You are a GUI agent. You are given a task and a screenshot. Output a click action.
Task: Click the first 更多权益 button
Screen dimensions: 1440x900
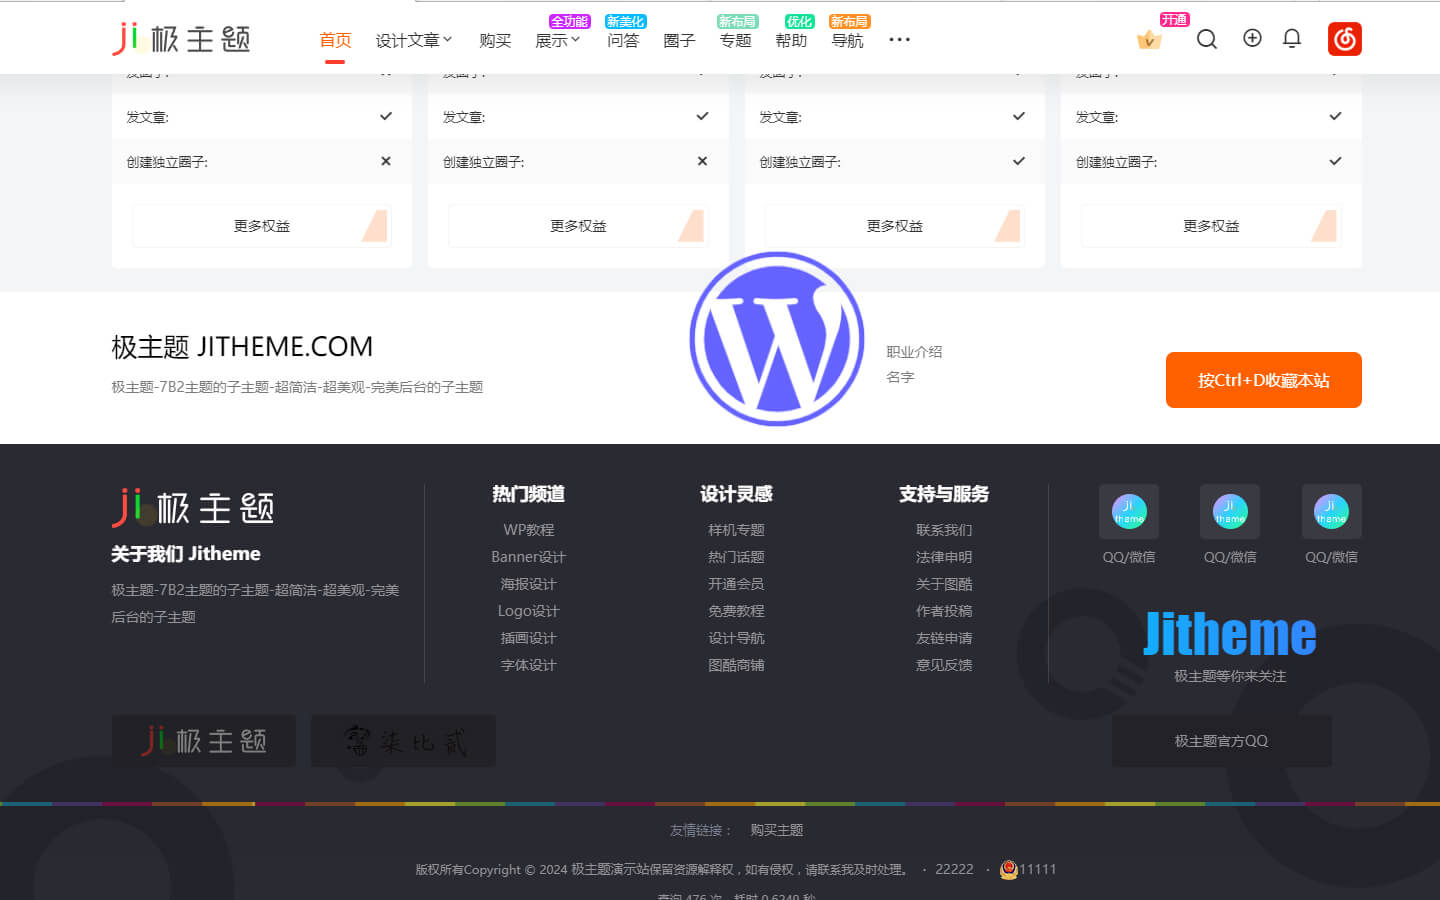261,226
